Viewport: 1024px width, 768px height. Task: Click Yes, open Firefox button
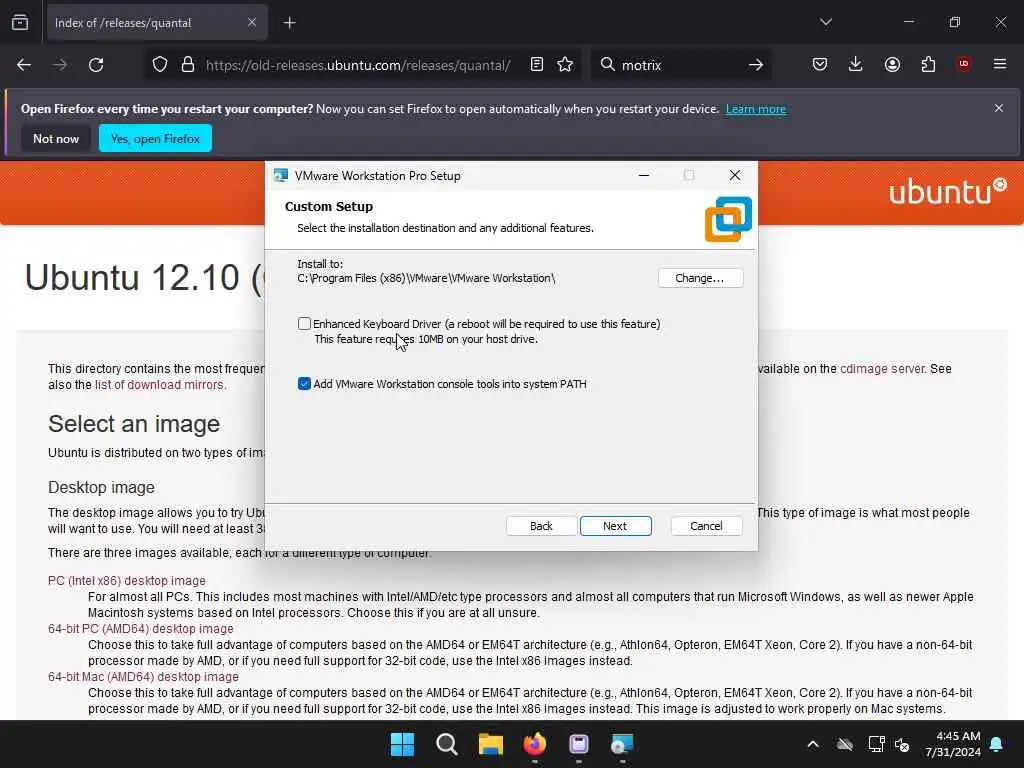pyautogui.click(x=155, y=138)
